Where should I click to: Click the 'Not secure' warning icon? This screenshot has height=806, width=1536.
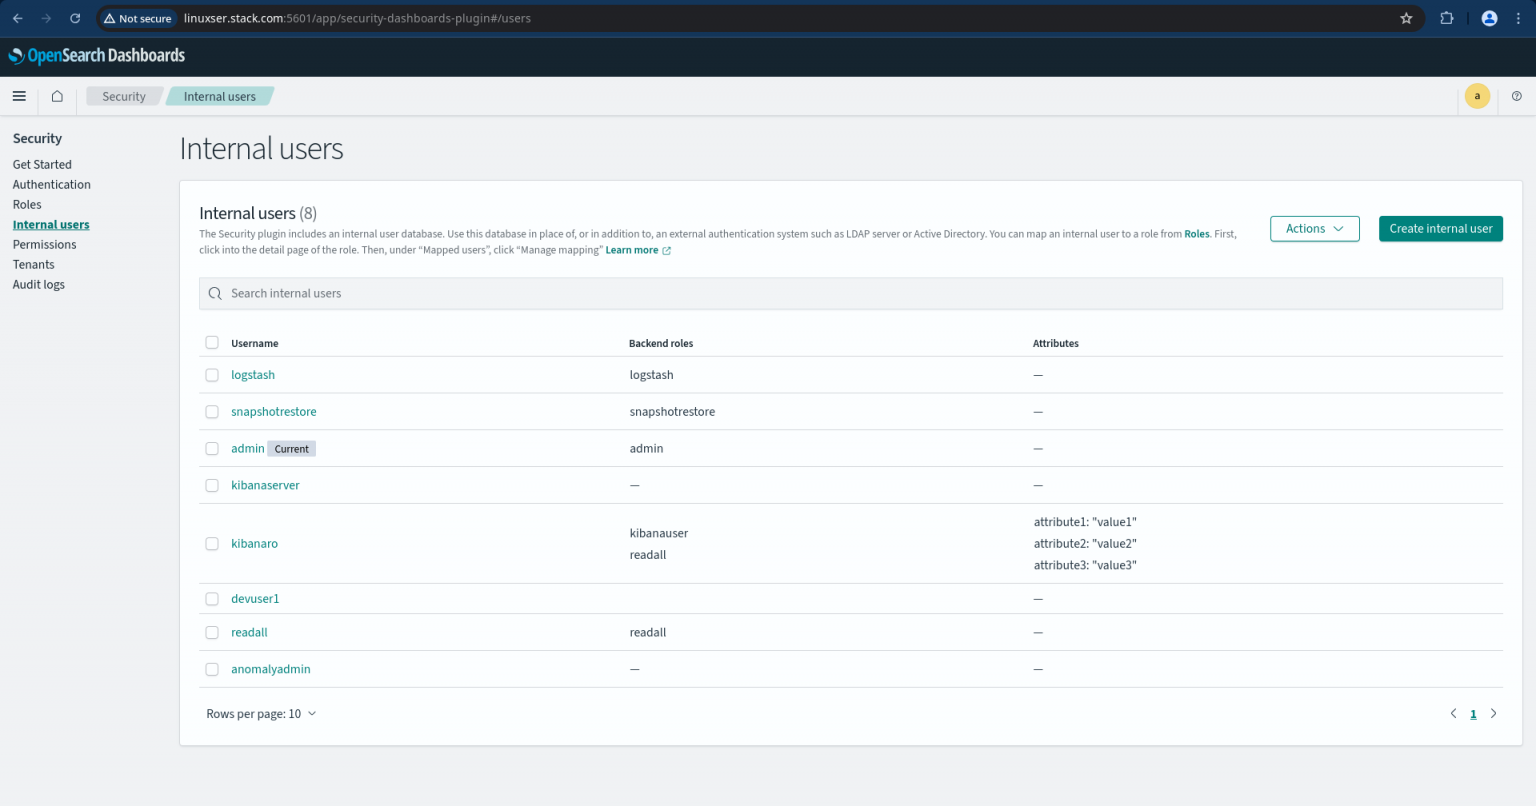pyautogui.click(x=108, y=18)
